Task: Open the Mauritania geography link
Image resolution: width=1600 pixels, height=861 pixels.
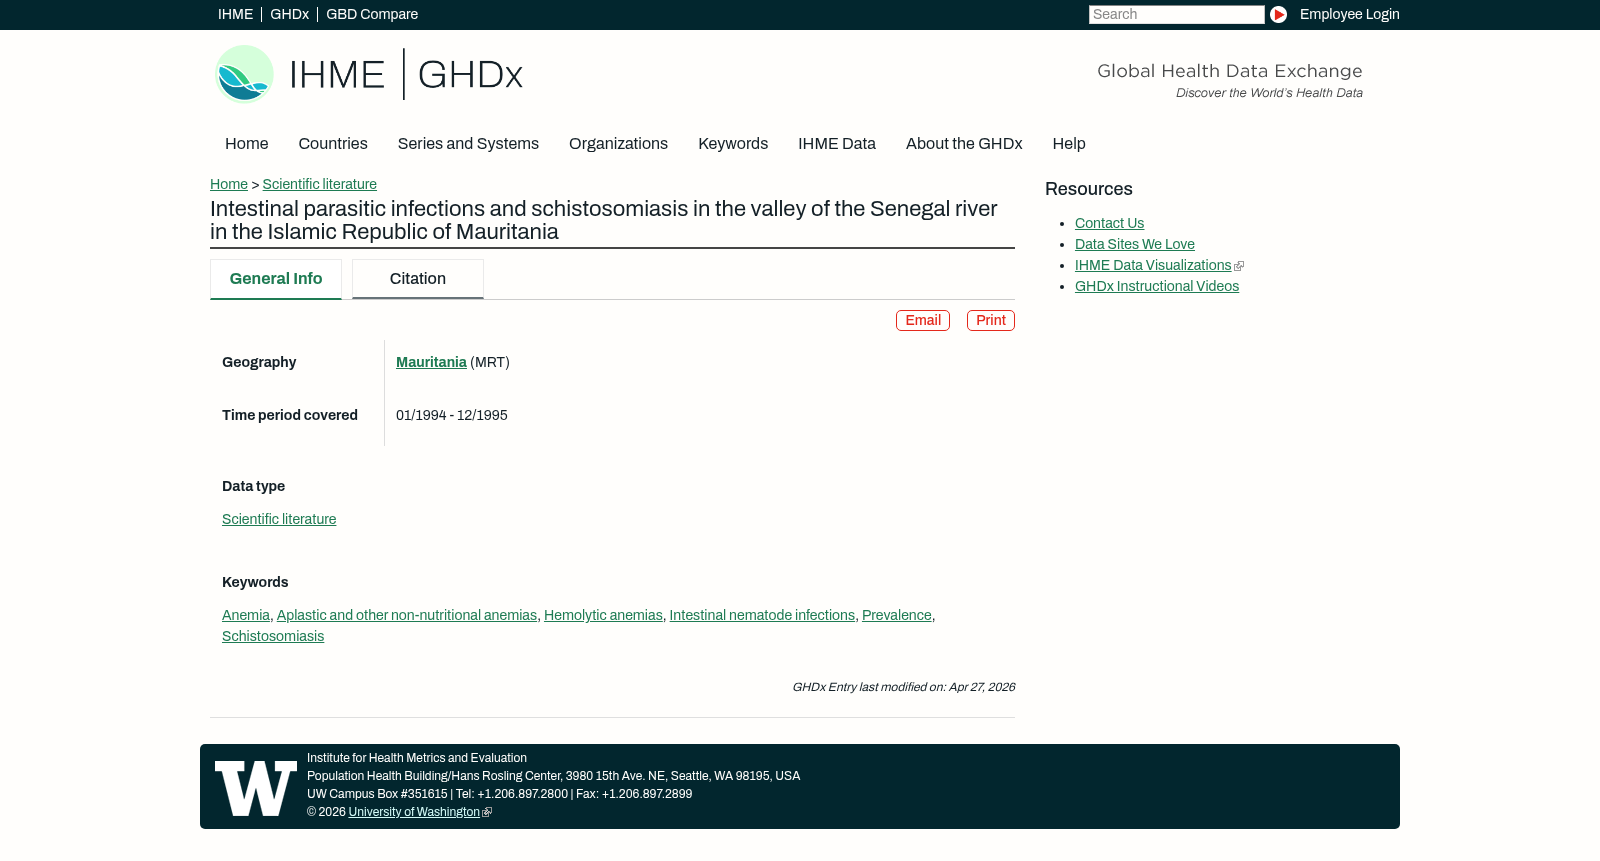Action: [x=431, y=362]
